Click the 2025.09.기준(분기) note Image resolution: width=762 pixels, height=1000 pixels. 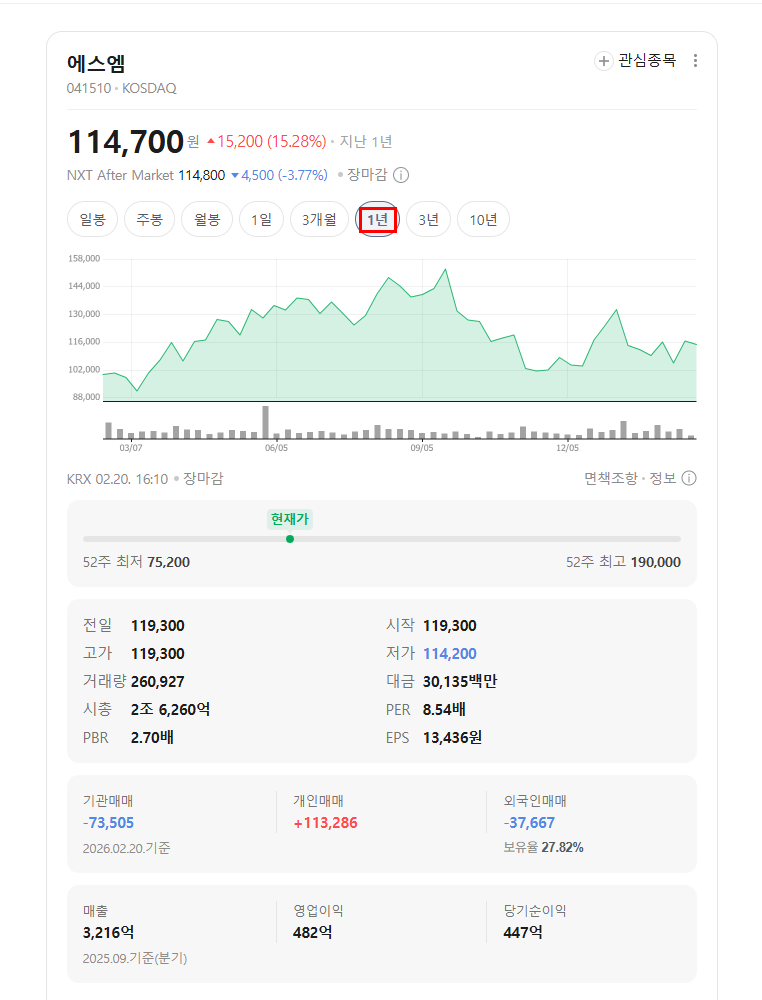135,959
